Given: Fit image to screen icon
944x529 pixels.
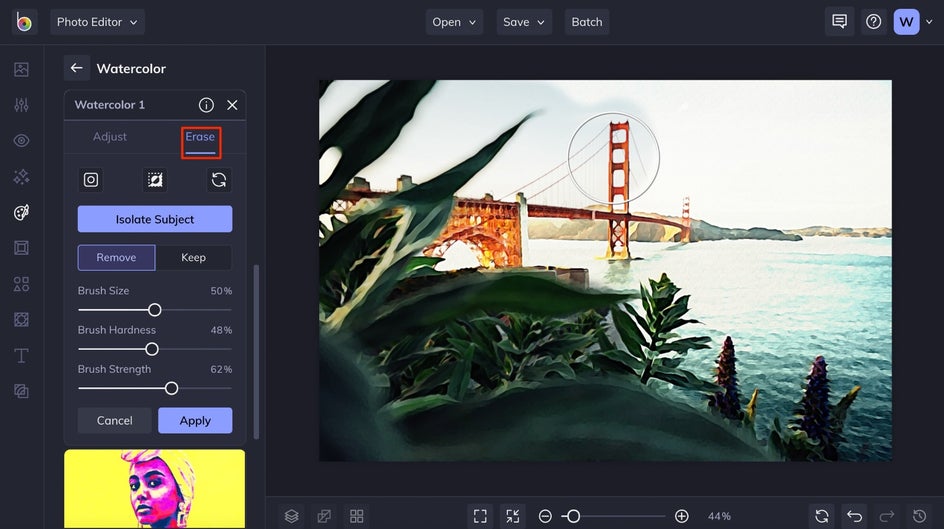Looking at the screenshot, I should pyautogui.click(x=480, y=516).
